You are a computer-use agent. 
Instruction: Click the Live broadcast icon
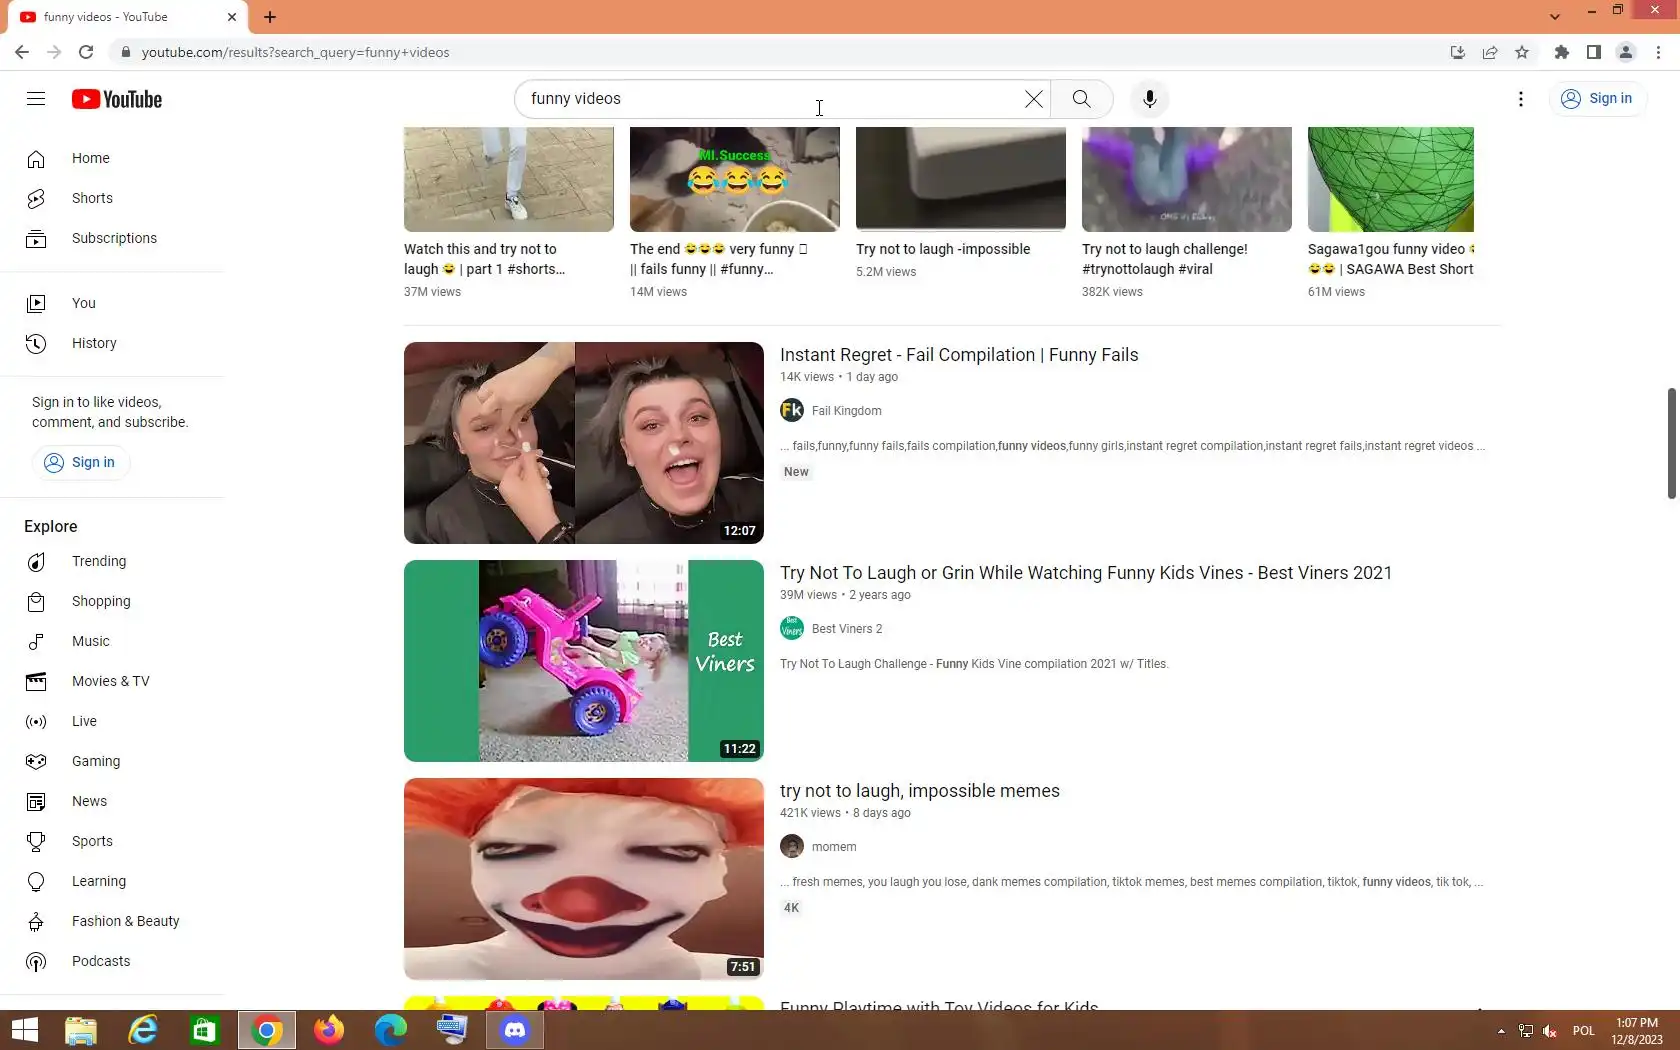[x=36, y=721]
